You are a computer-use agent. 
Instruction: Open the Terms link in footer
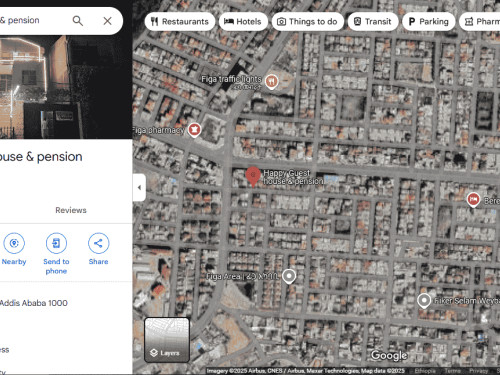[x=452, y=371]
